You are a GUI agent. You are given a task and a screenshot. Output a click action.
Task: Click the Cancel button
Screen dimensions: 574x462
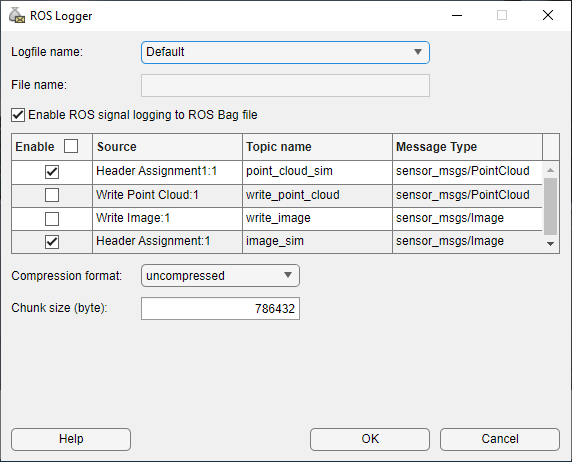(500, 439)
